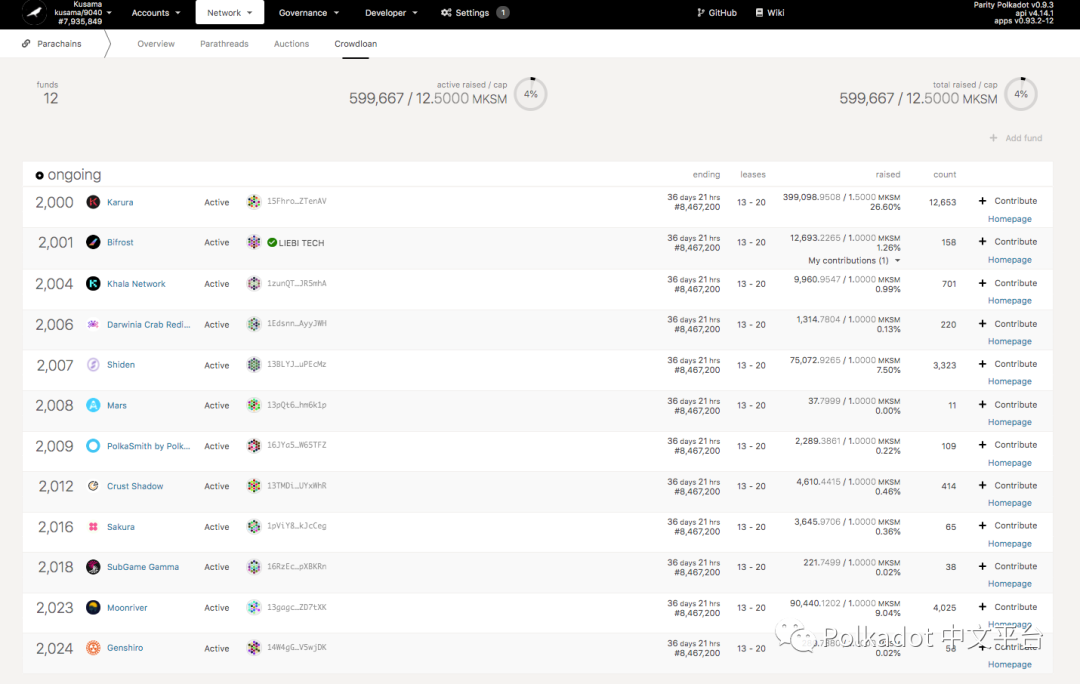Click the identicon for address 16JYo5…W65TFZ

254,446
